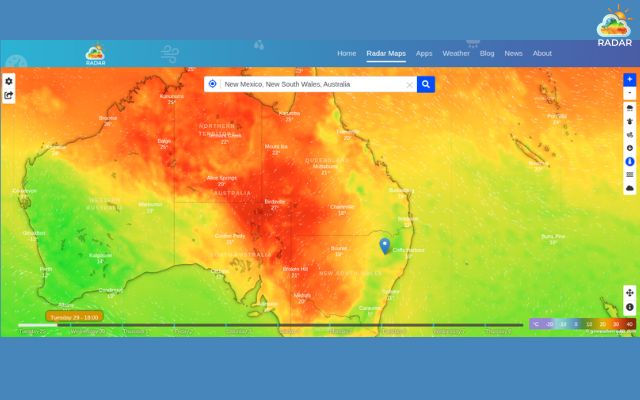Click the Coober Pedy city label
Screen dimensions: 640x400
tap(230, 236)
